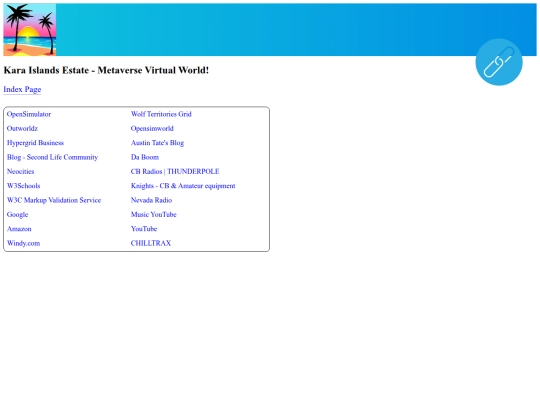Visit the Outworldz link
540x405 pixels.
[22, 128]
